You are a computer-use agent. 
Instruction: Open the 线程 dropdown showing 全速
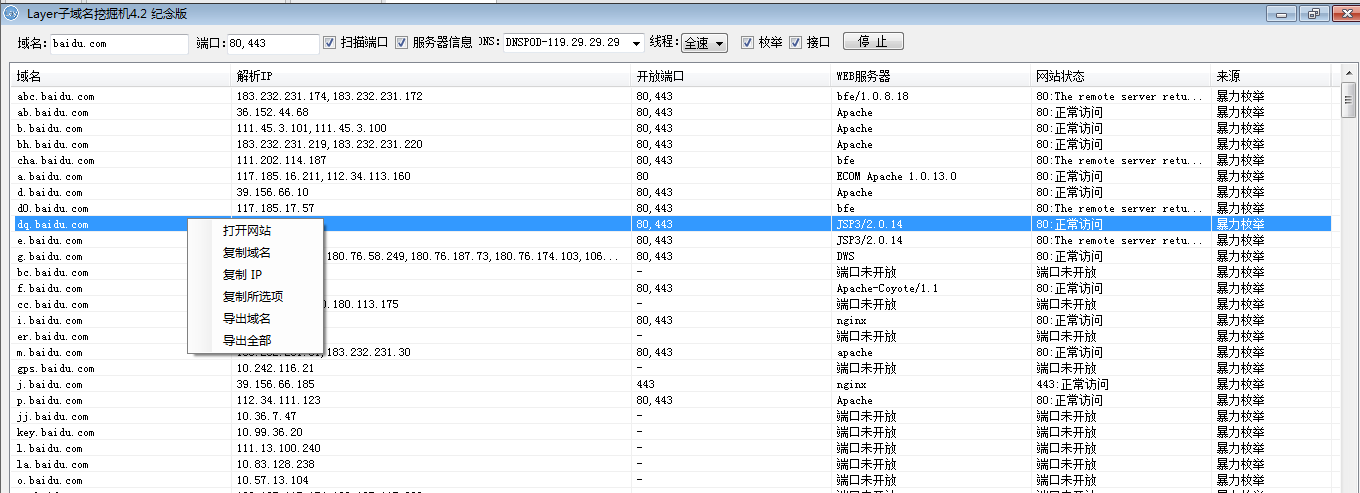704,43
